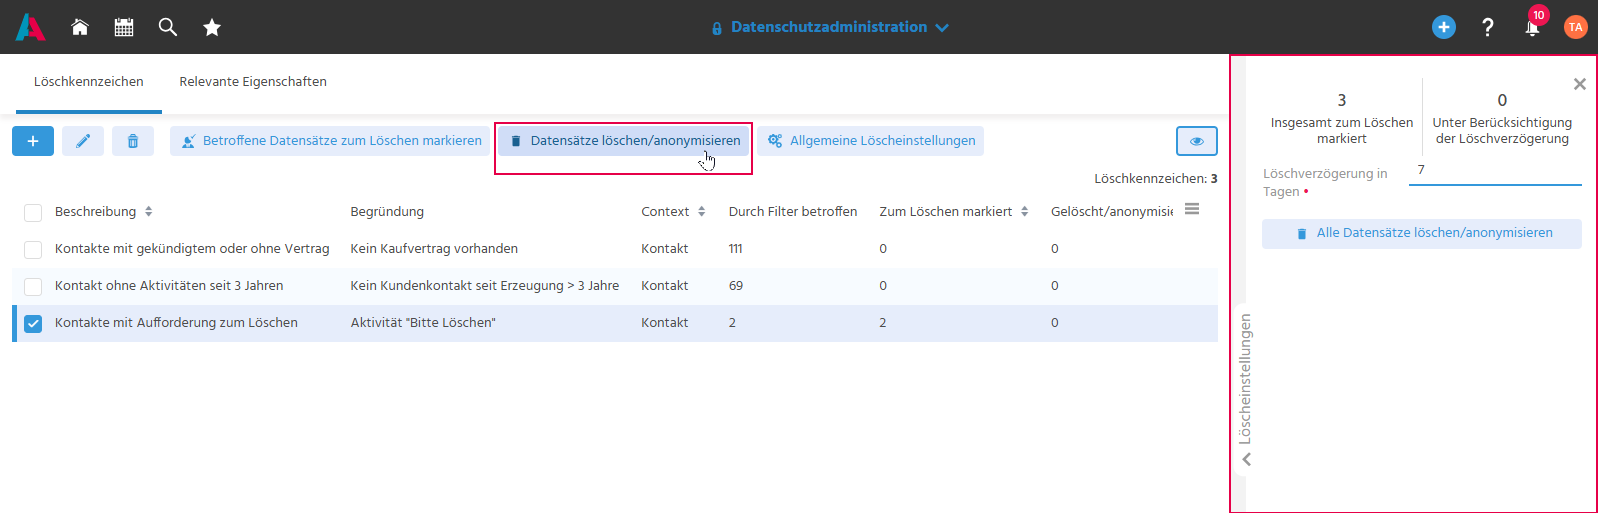Open the global search magnifier
The width and height of the screenshot is (1598, 513).
point(168,27)
